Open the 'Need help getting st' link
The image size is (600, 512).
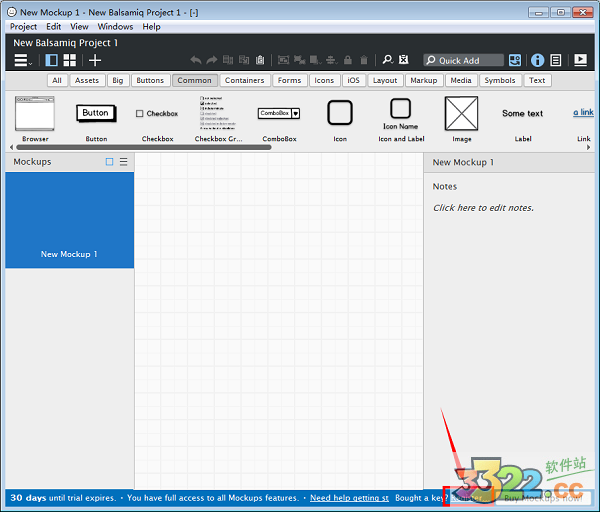349,498
